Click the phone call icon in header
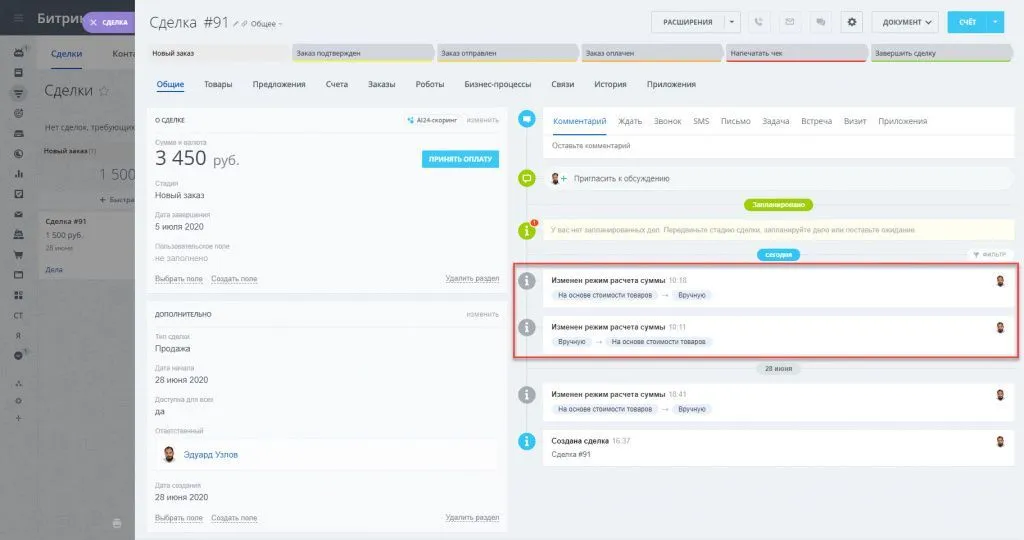This screenshot has height=540, width=1024. pyautogui.click(x=761, y=22)
